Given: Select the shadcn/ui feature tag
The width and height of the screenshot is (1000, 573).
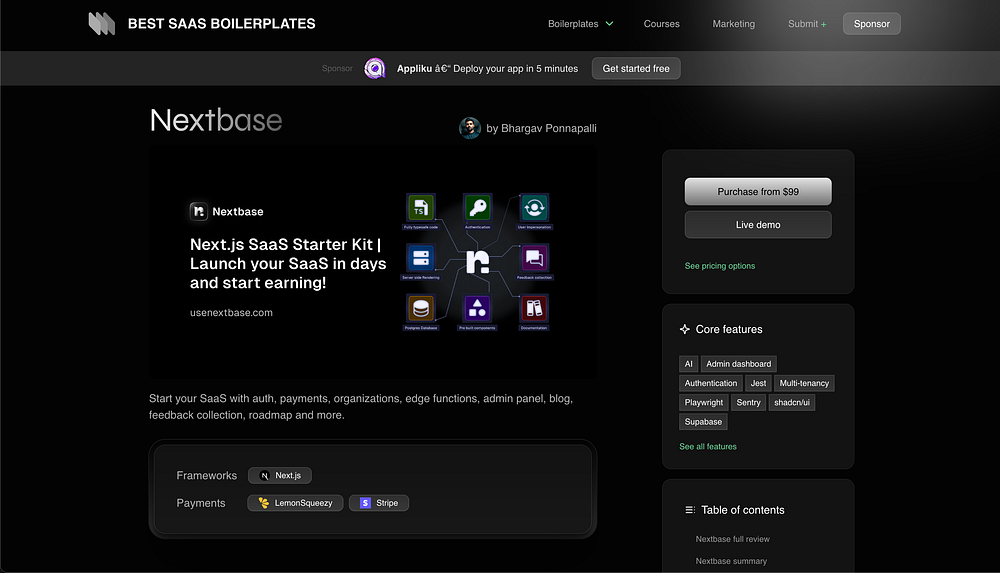Looking at the screenshot, I should pyautogui.click(x=791, y=402).
